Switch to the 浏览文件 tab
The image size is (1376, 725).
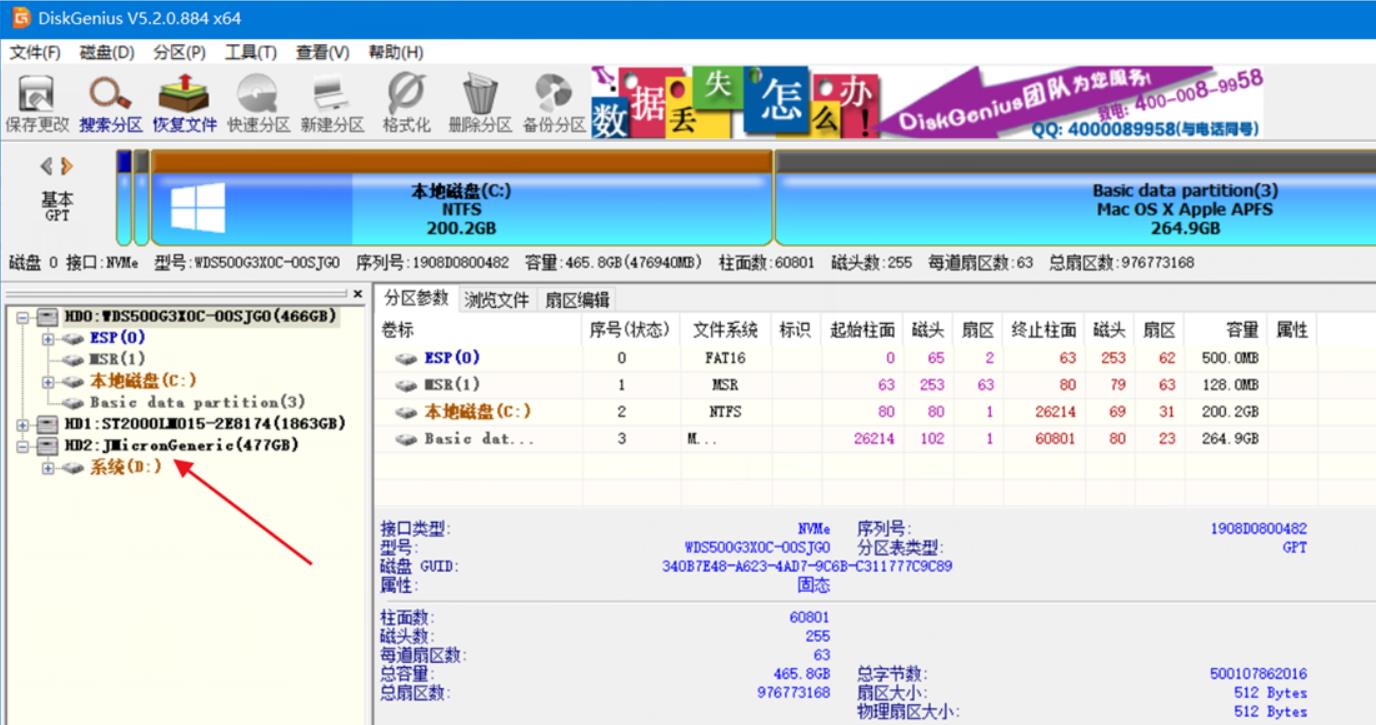[498, 298]
